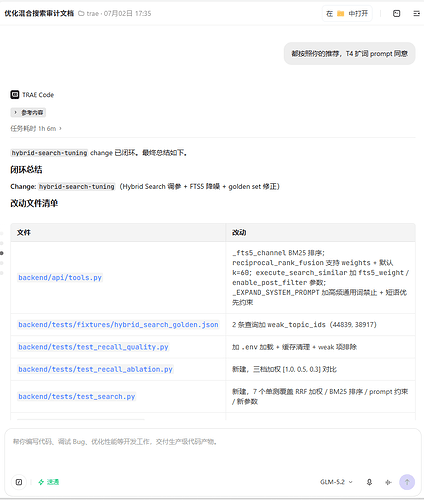424x500 pixels.
Task: Click the TRAE Code logo icon
Action: (15, 95)
